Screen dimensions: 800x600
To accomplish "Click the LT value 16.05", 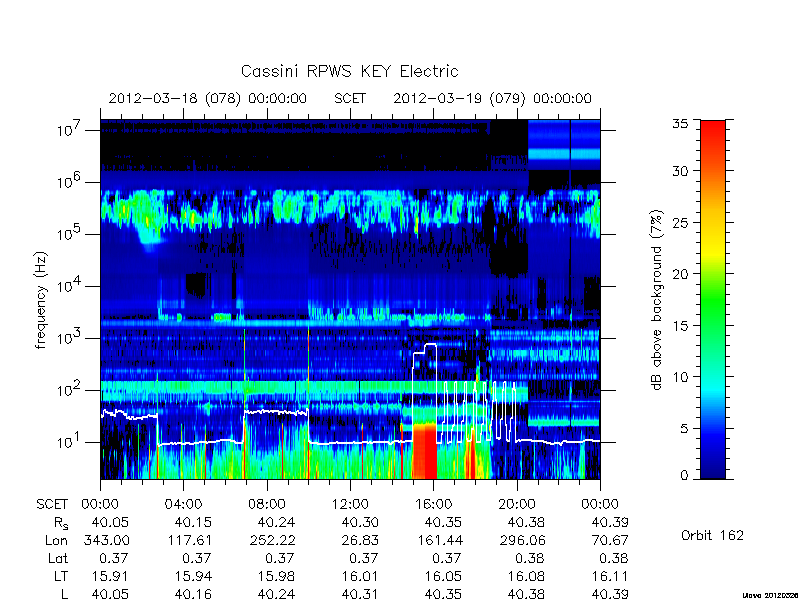I will click(443, 576).
